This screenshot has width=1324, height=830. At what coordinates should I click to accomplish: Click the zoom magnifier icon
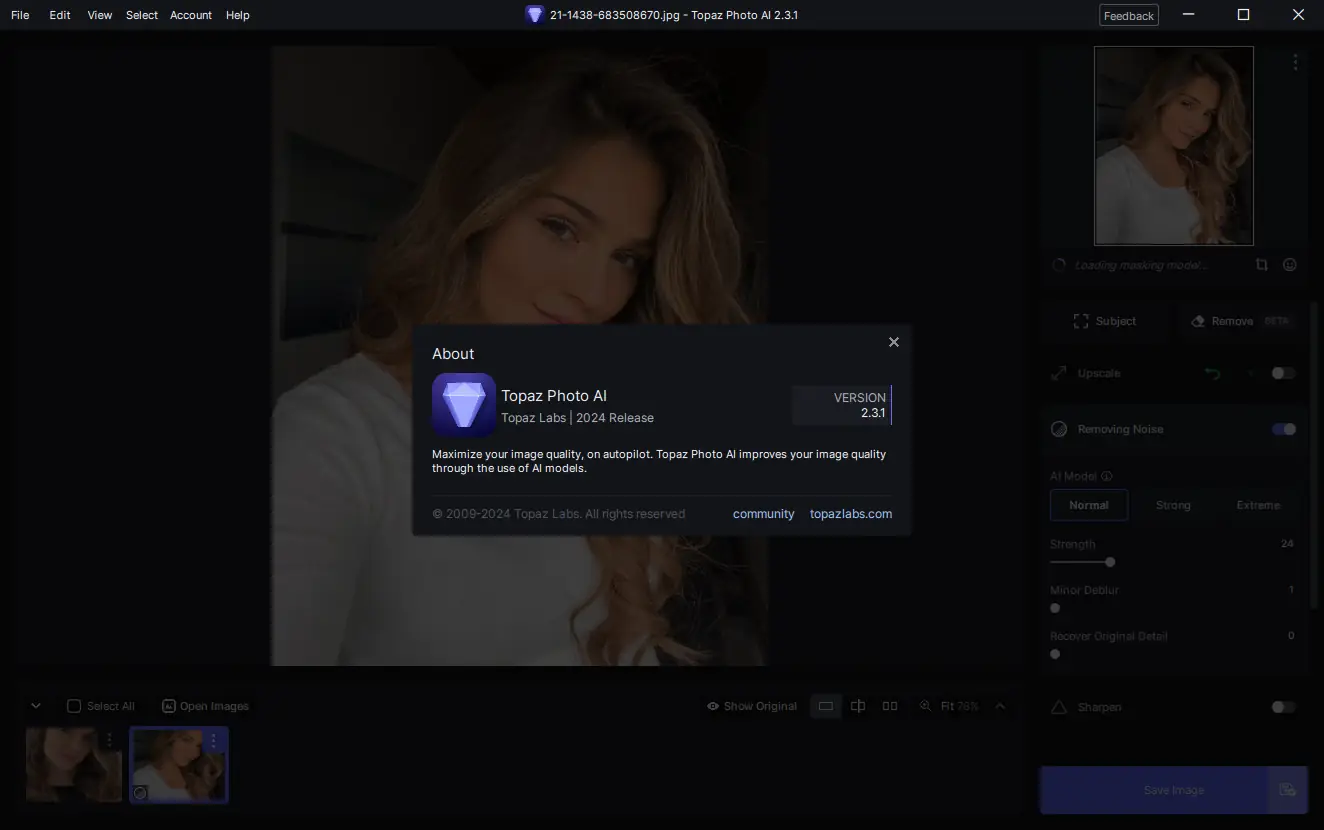click(x=925, y=706)
